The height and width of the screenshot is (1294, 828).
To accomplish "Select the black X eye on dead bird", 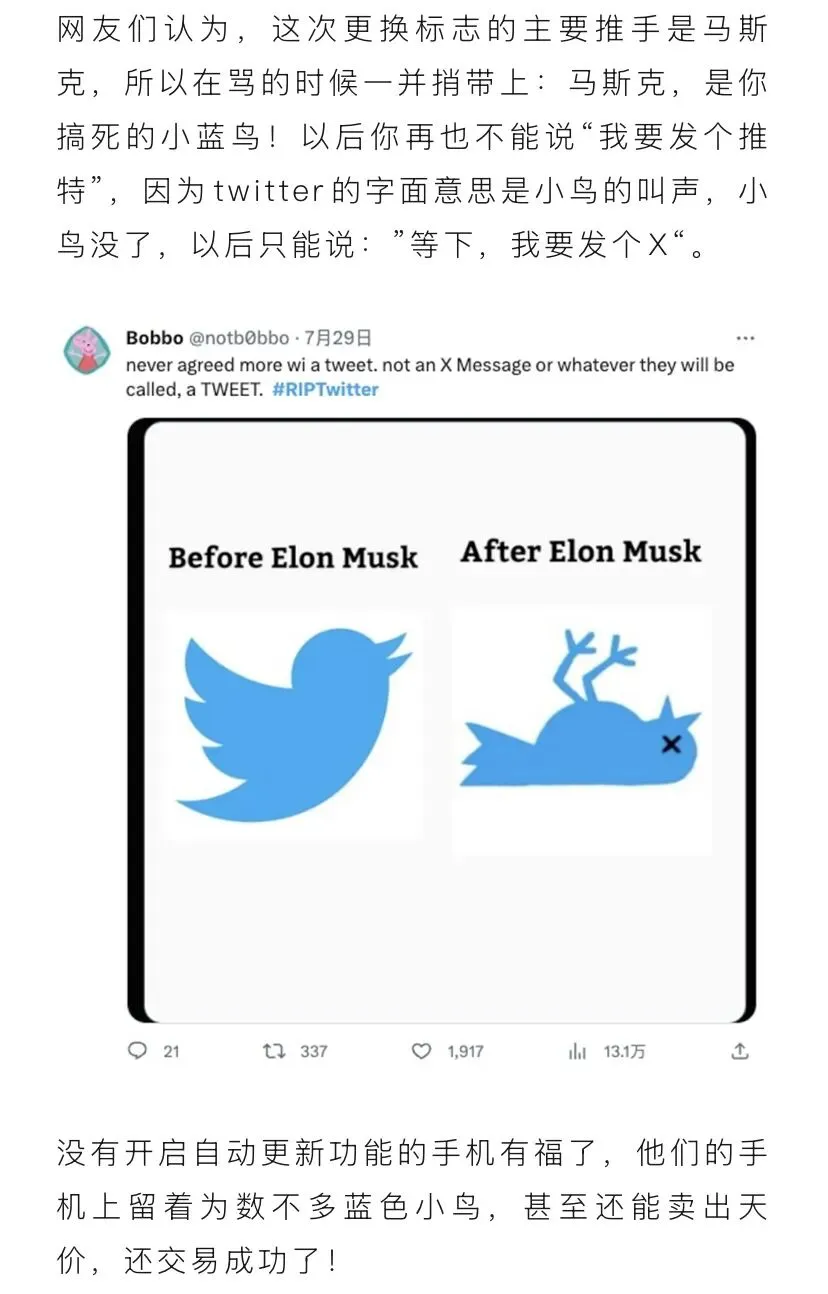I will point(671,743).
